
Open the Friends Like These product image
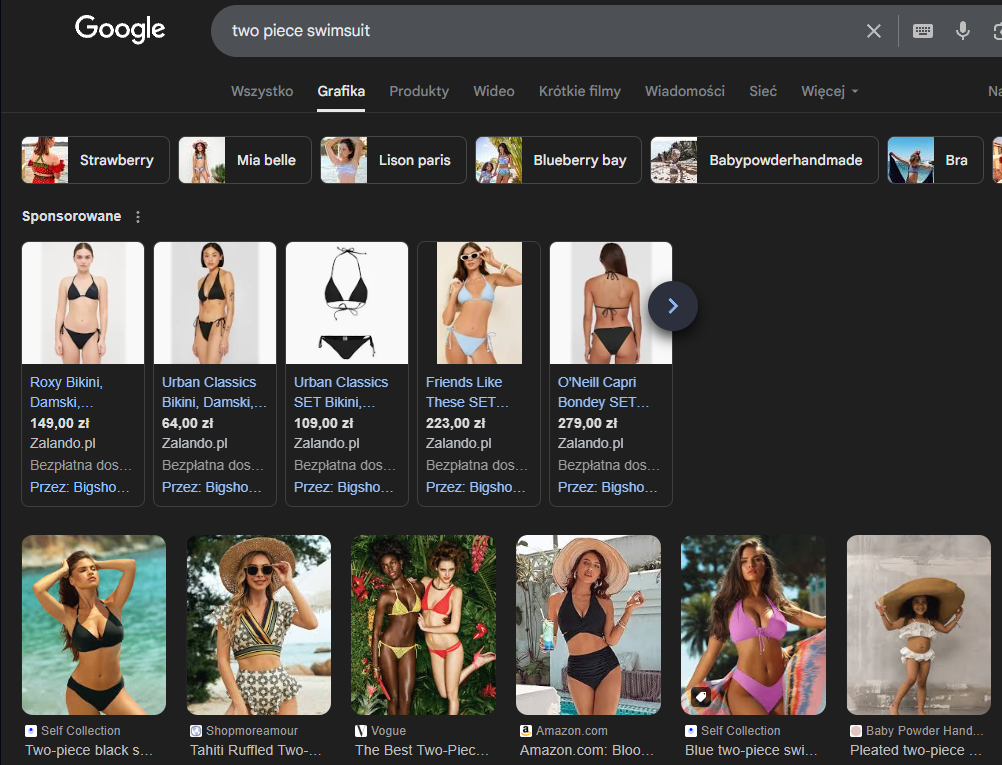click(479, 303)
